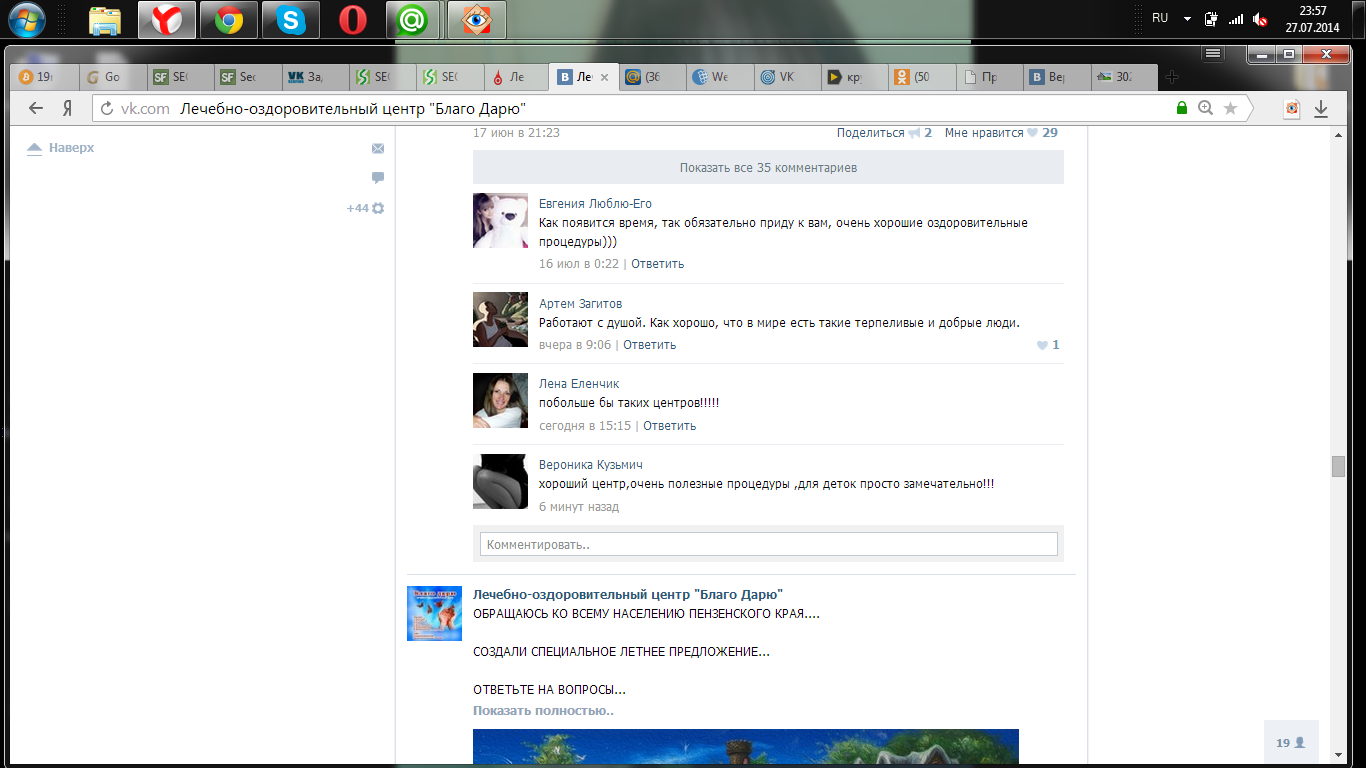Switch to the VK 'Ве' tab
The image size is (1366, 768).
(1055, 77)
